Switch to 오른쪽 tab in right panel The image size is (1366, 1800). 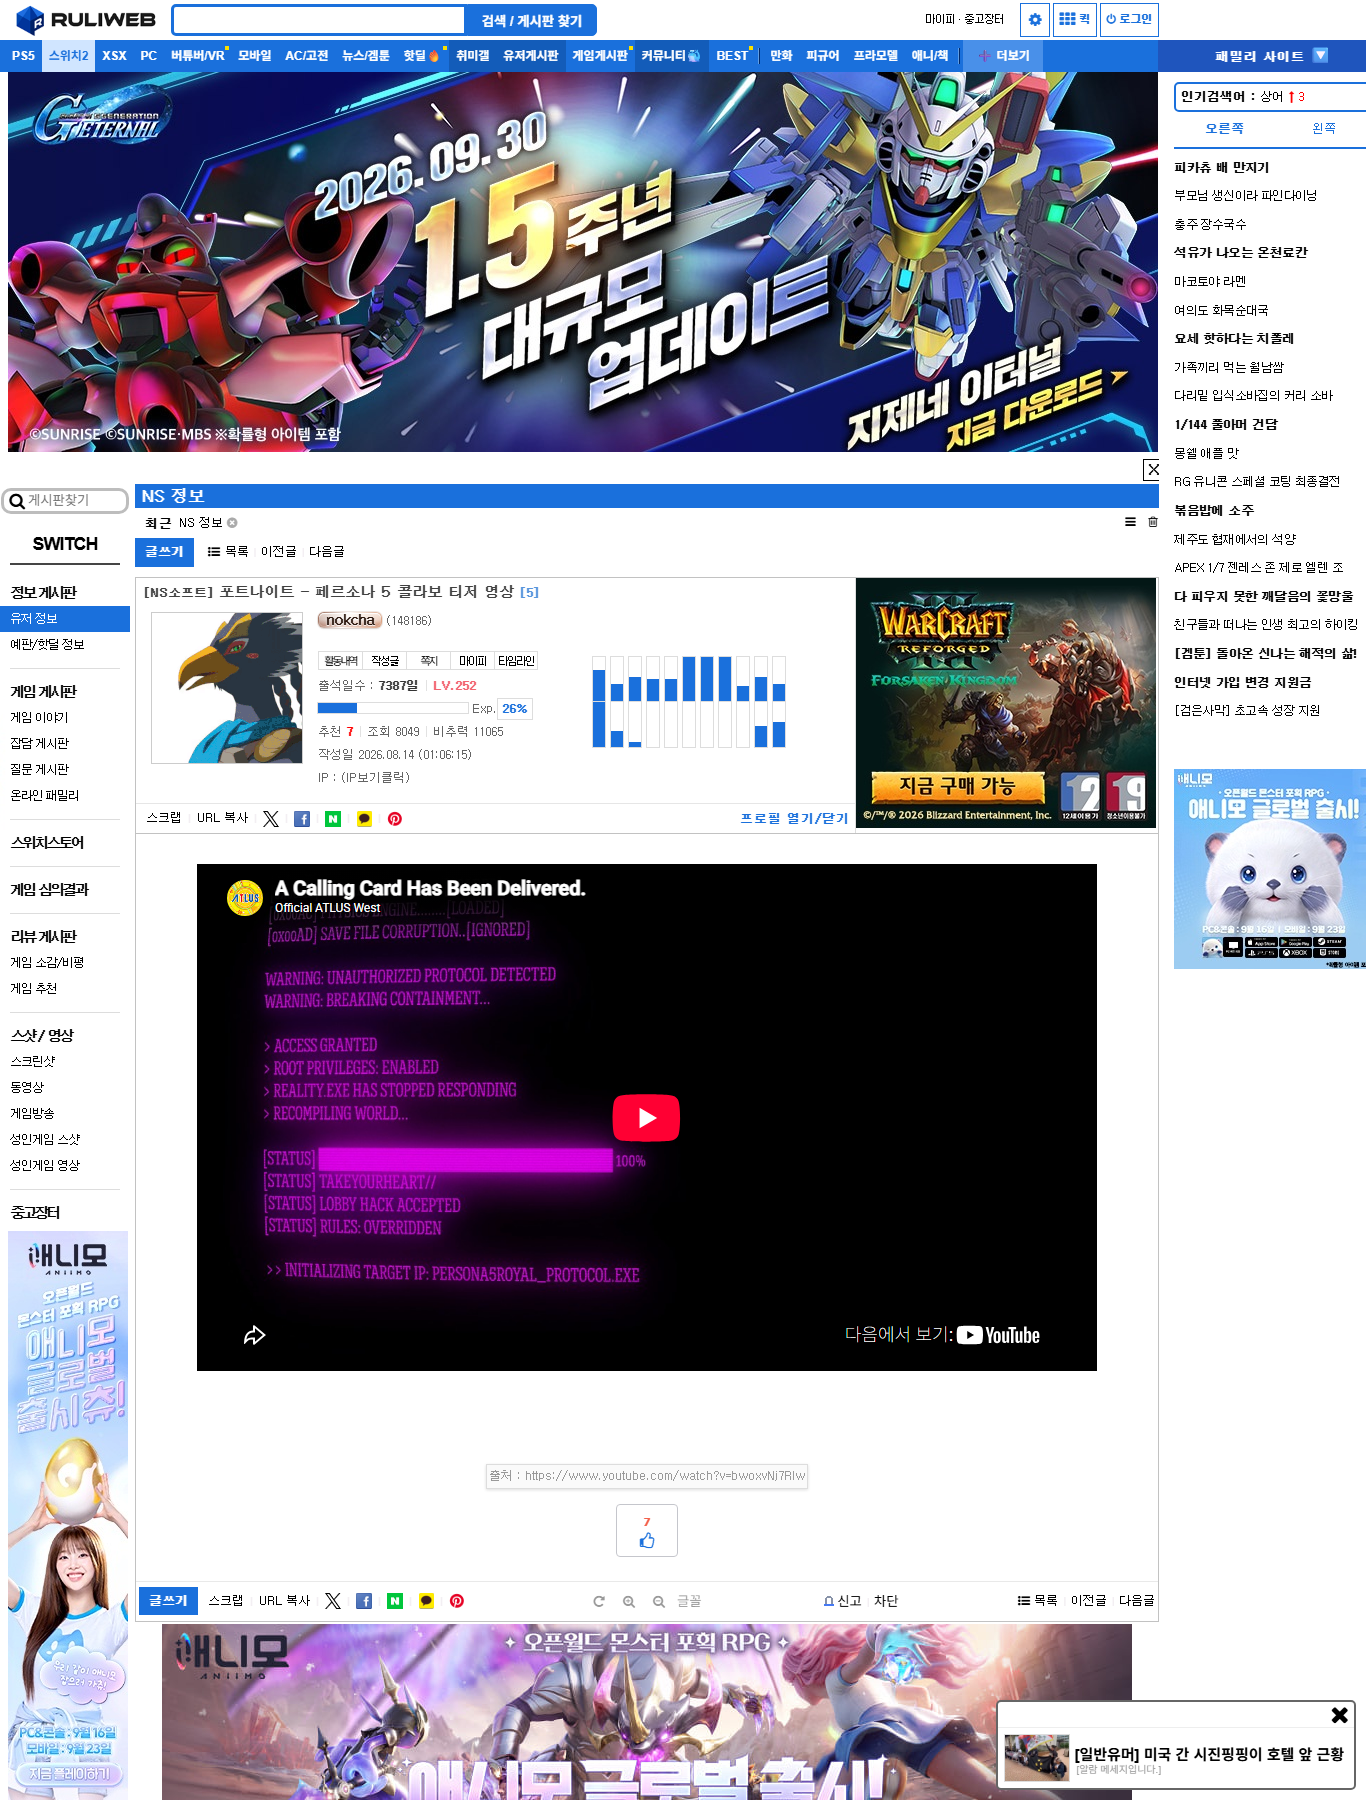pyautogui.click(x=1224, y=129)
